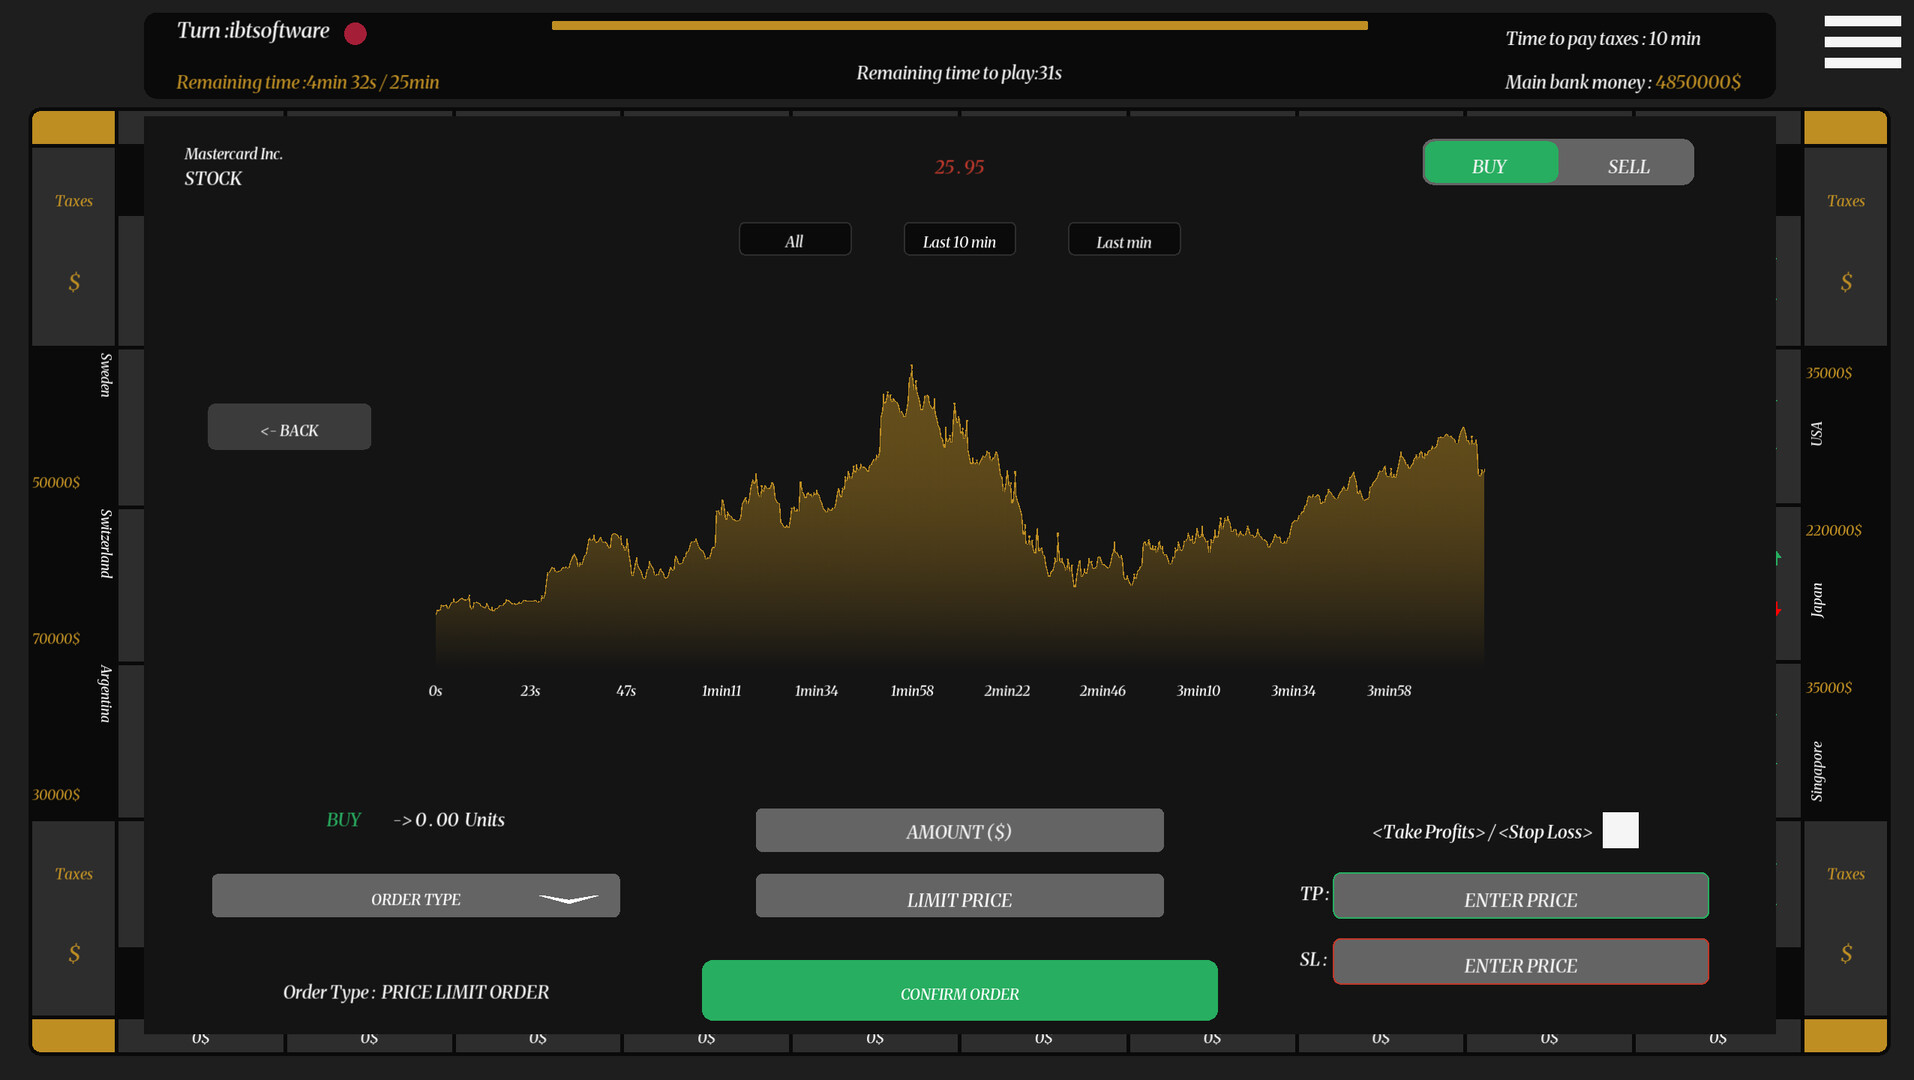The width and height of the screenshot is (1914, 1080).
Task: Open the ORDER TYPE dropdown
Action: point(415,895)
